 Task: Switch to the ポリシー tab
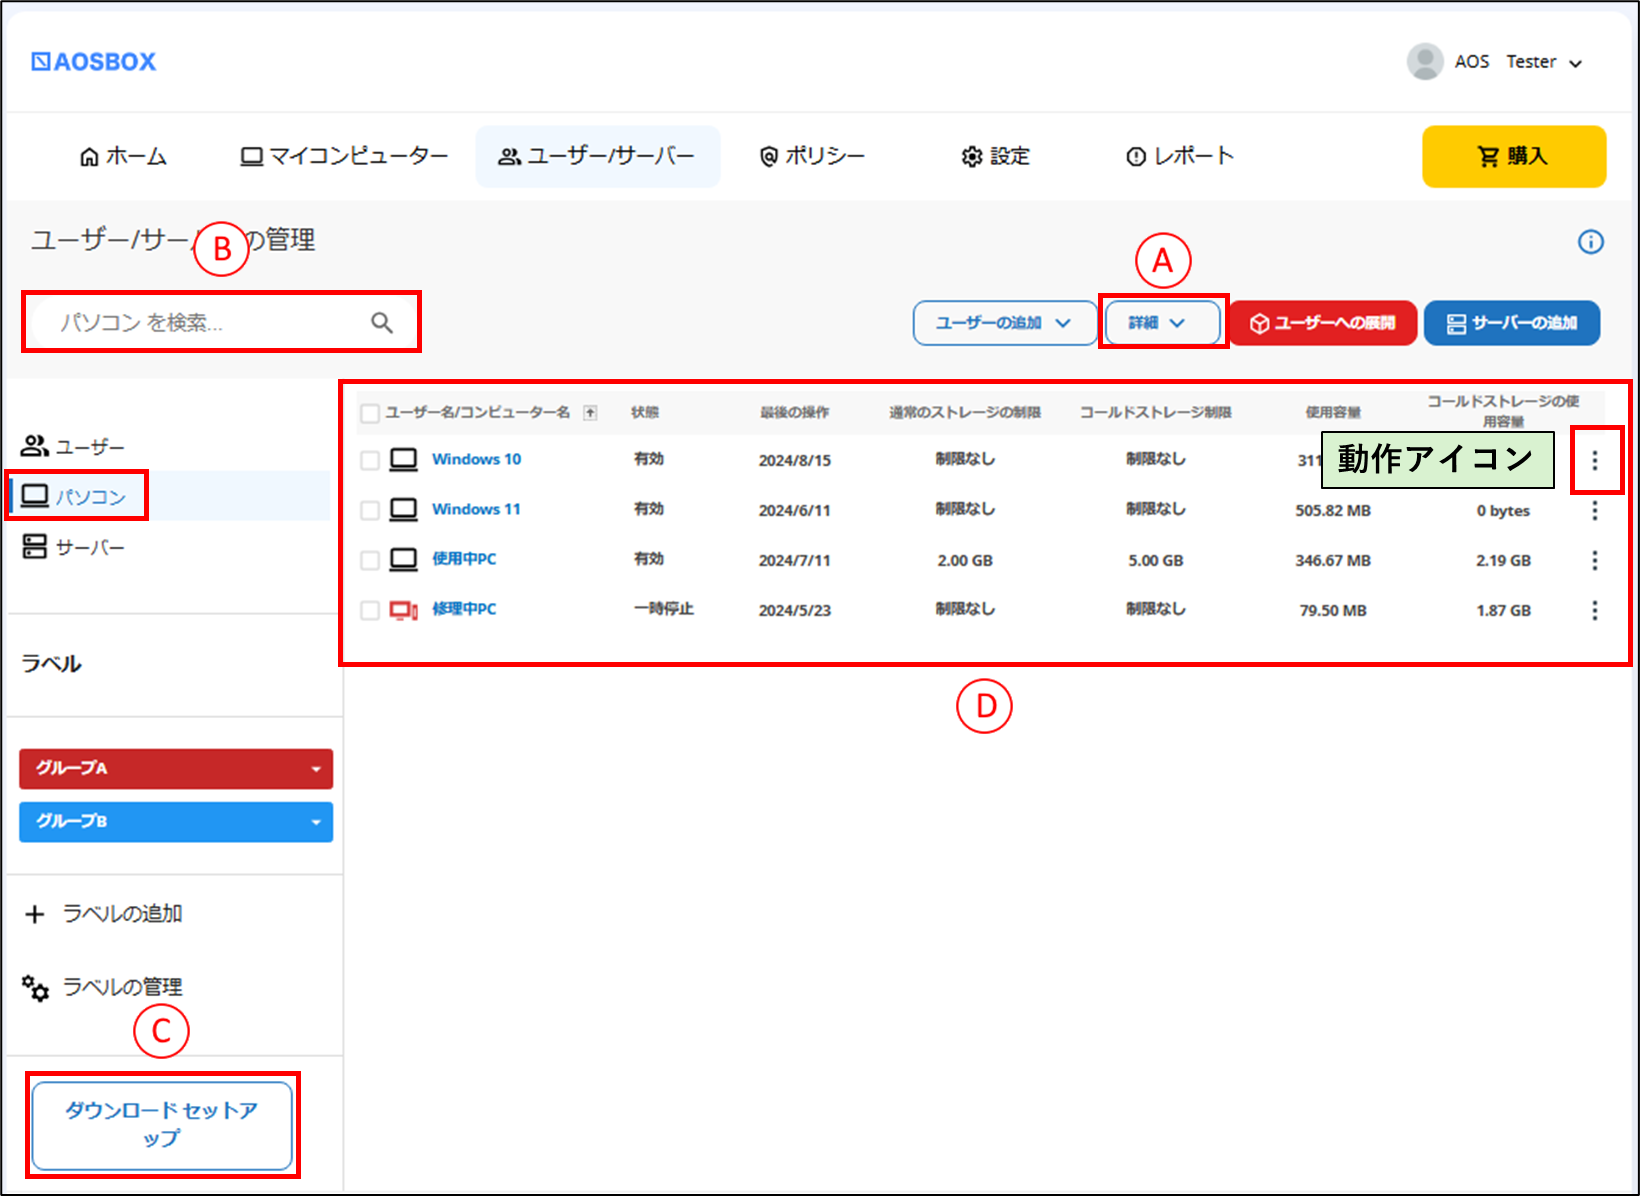(813, 156)
